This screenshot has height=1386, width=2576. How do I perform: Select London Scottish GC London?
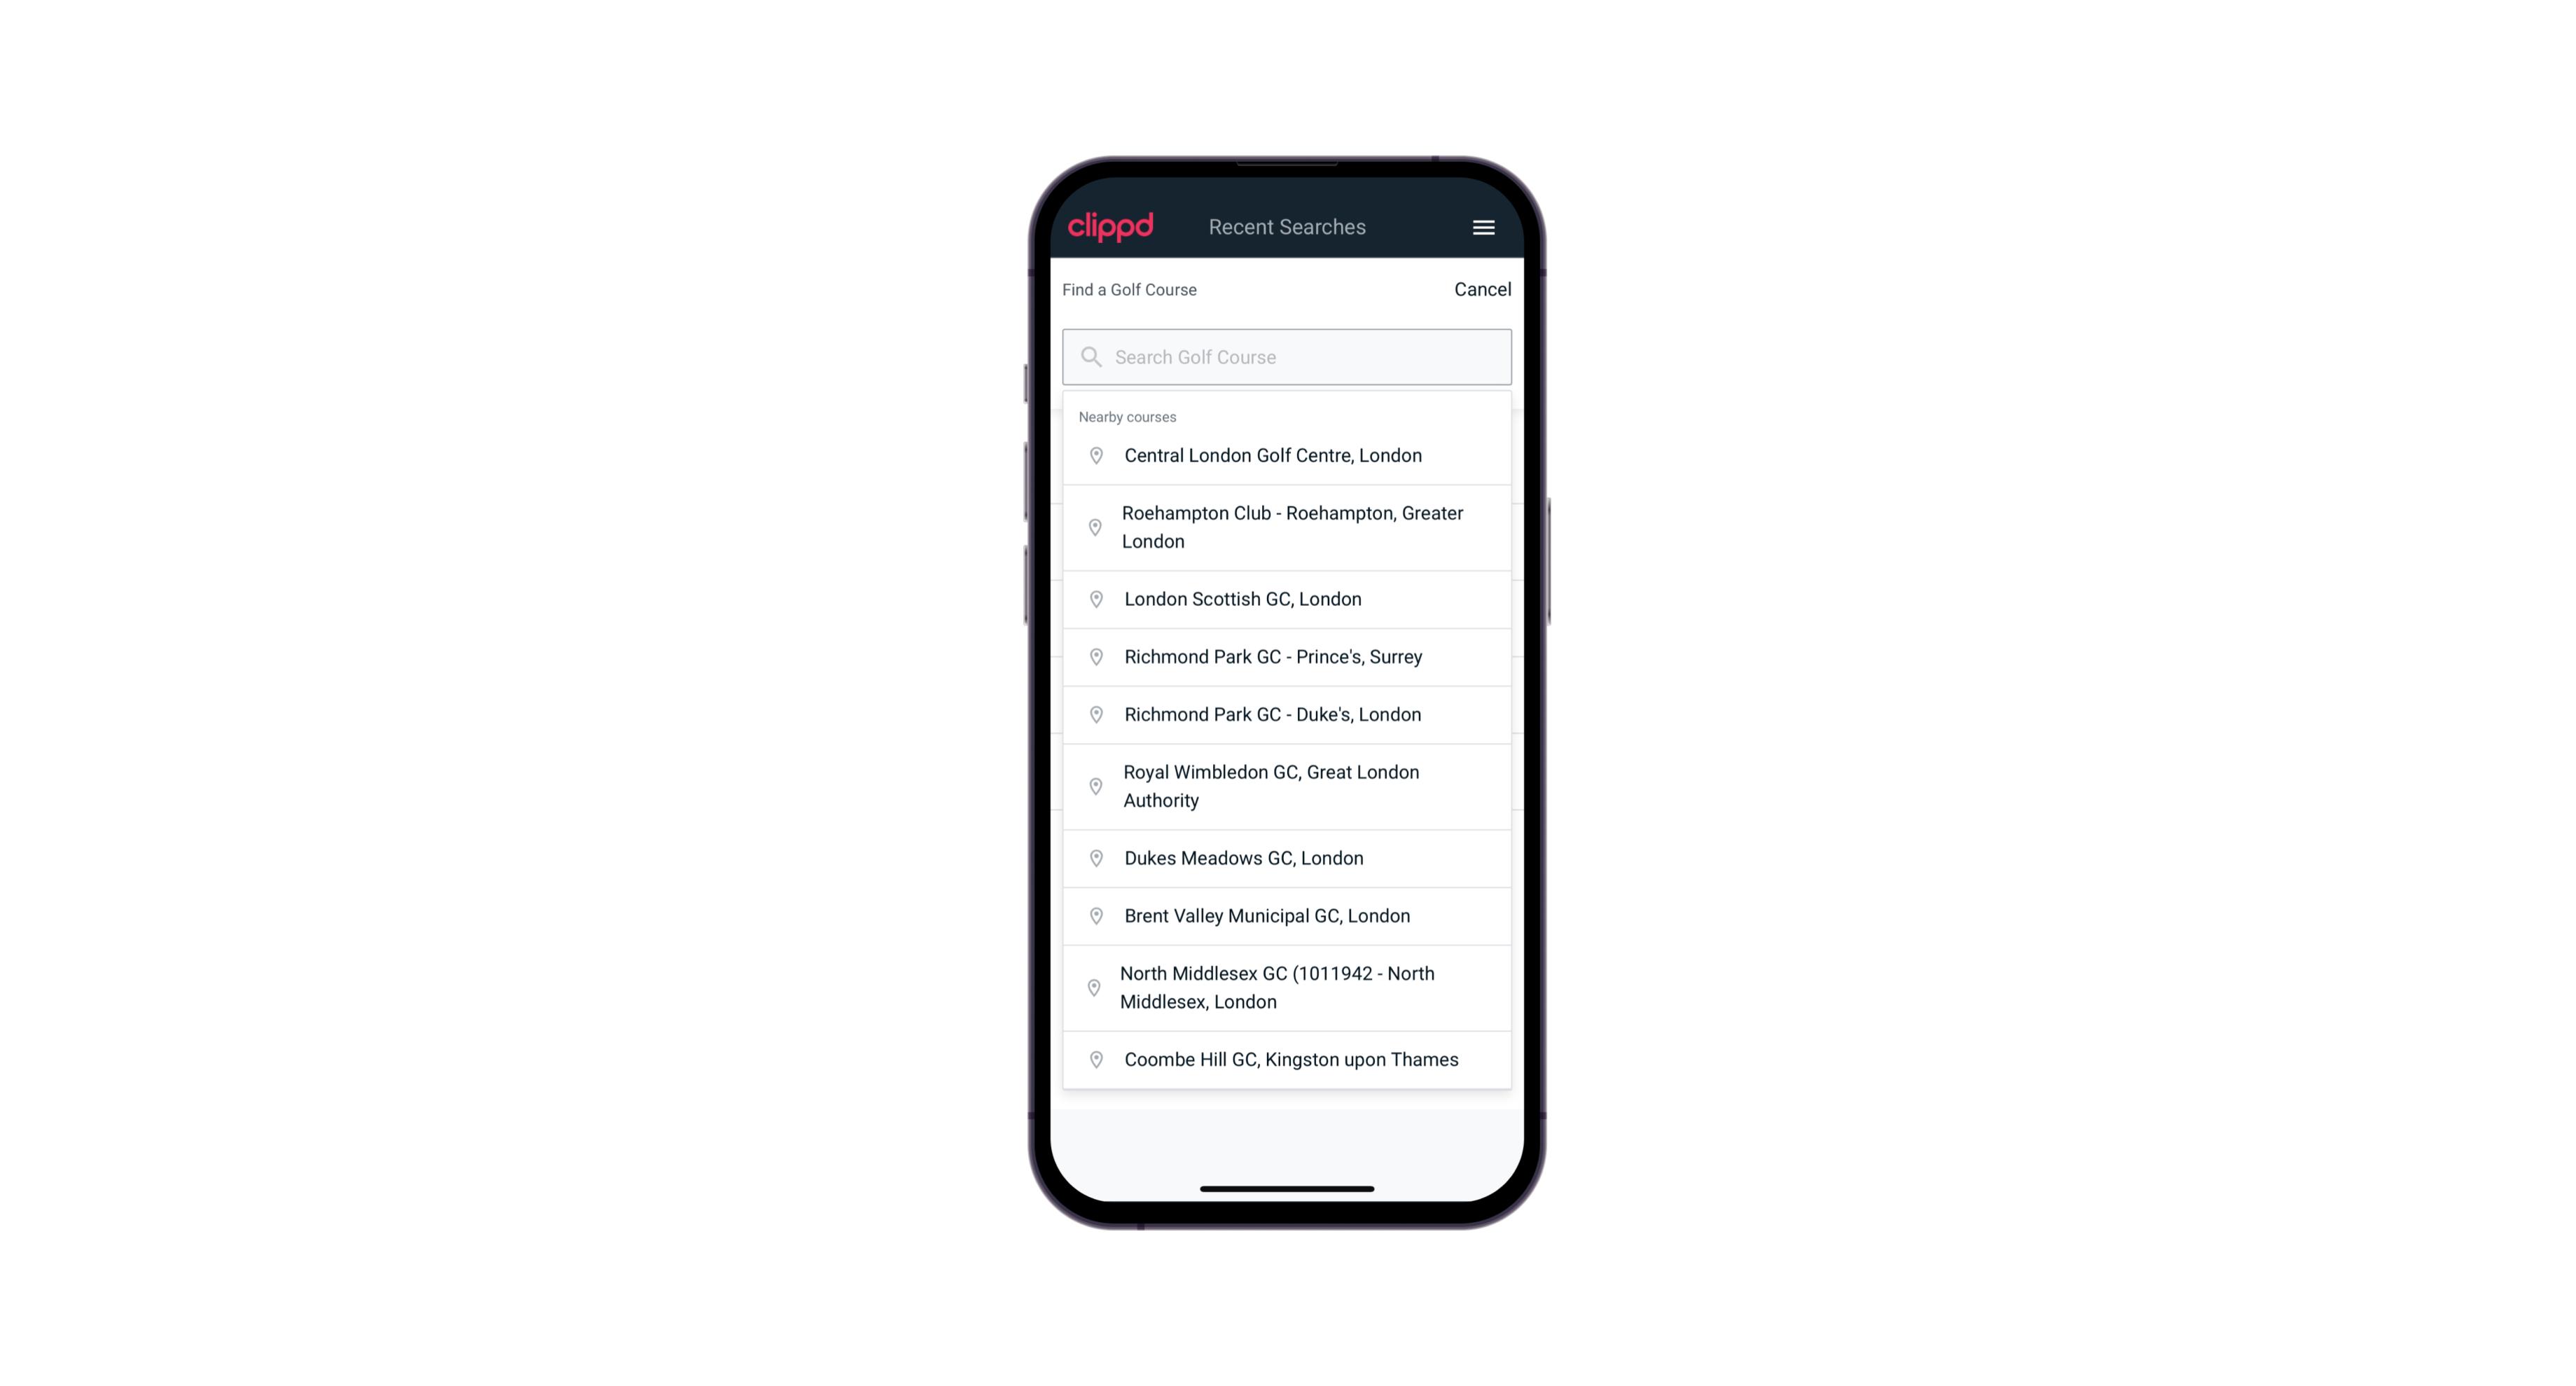tap(1287, 599)
